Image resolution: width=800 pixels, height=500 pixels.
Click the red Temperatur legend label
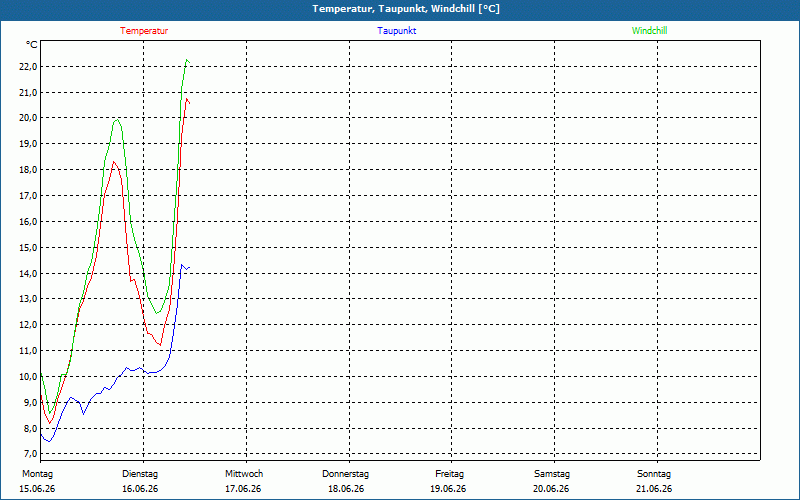144,31
